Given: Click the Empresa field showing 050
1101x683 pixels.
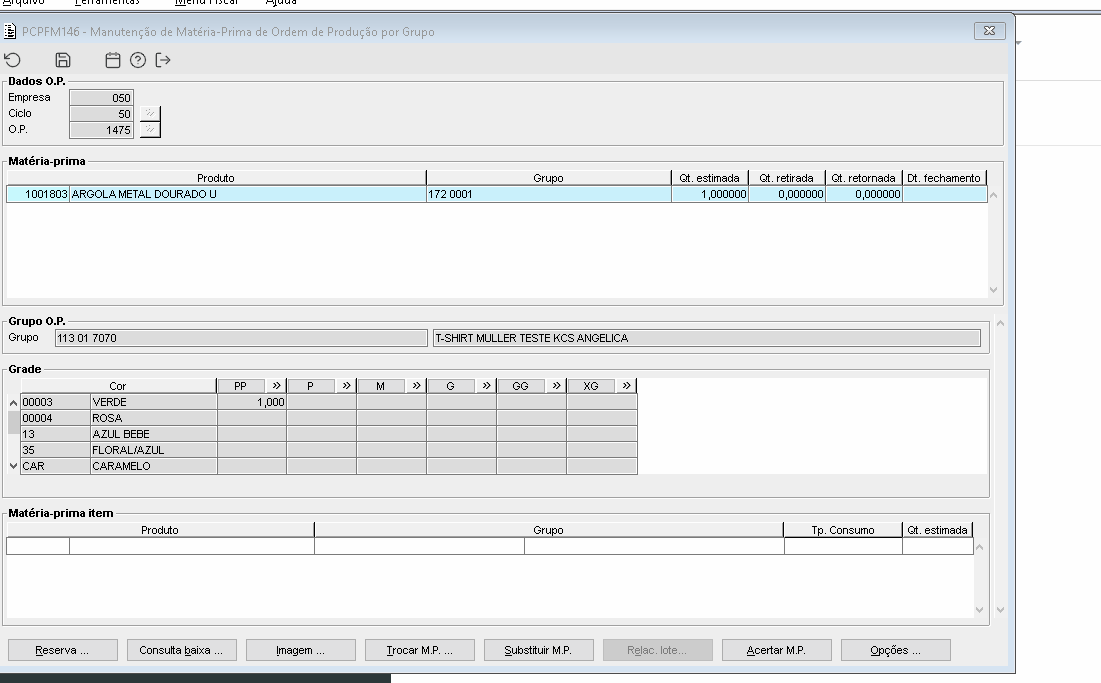Looking at the screenshot, I should (101, 98).
